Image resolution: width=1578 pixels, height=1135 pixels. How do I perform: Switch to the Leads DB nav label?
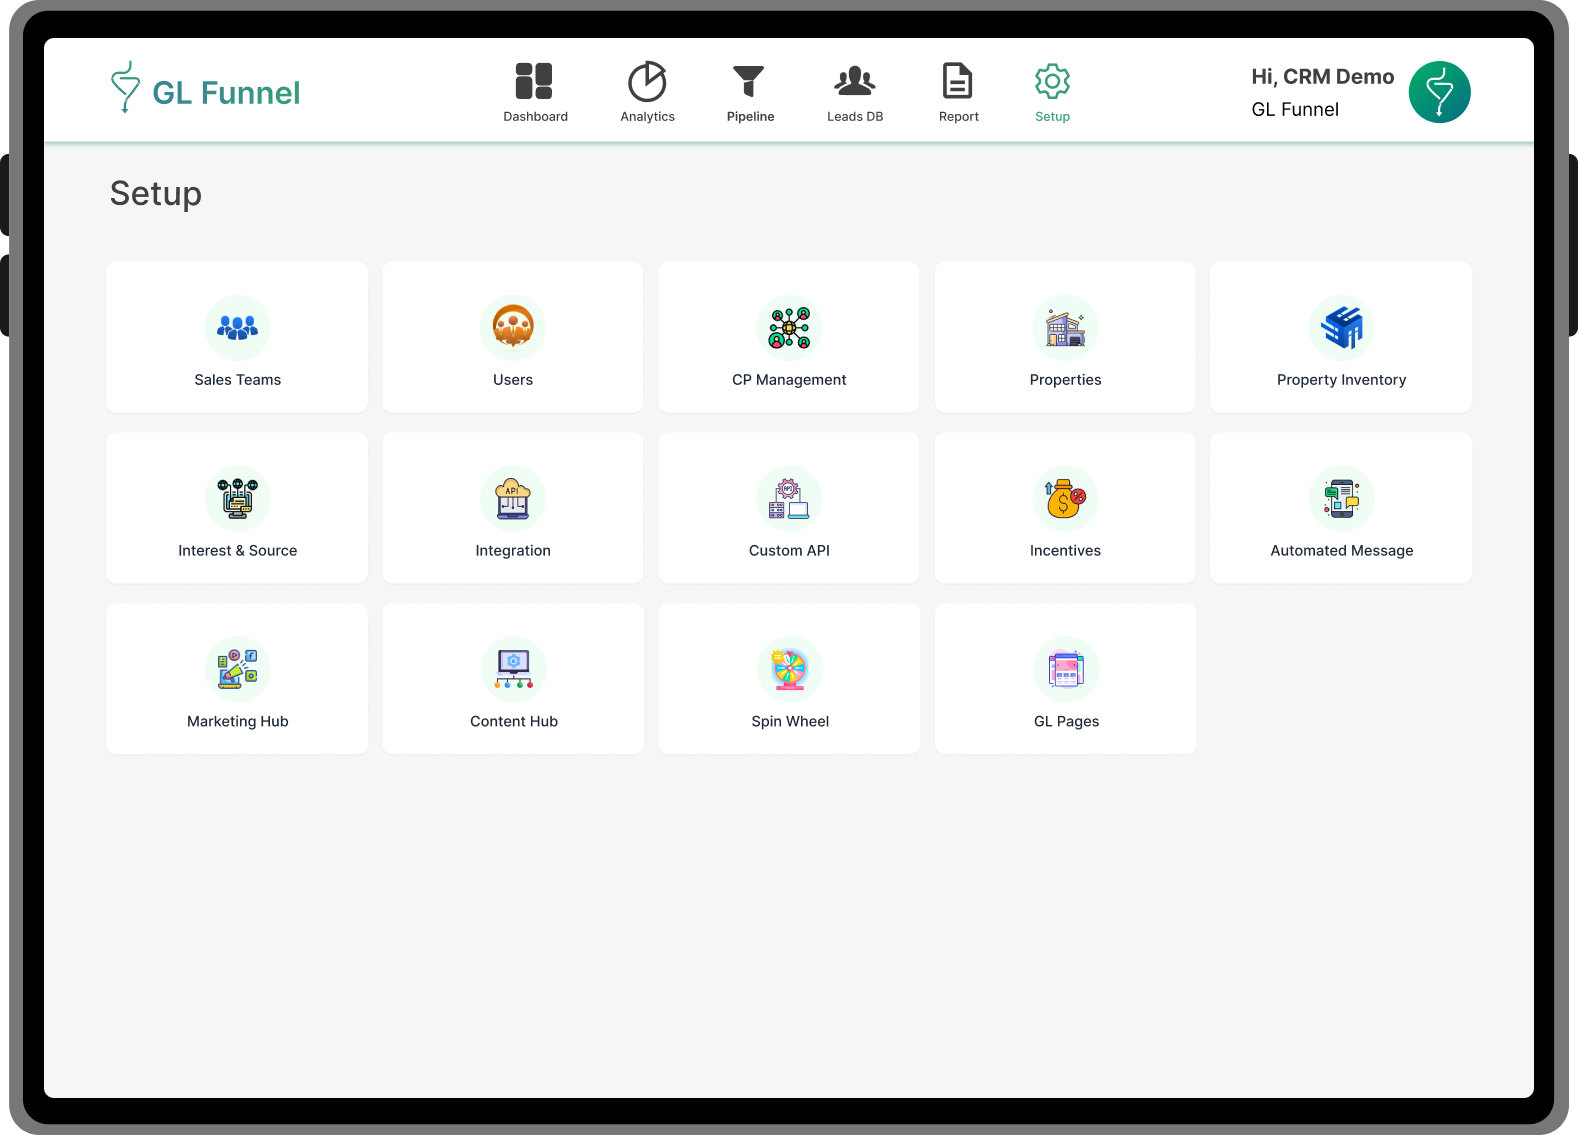(x=855, y=117)
